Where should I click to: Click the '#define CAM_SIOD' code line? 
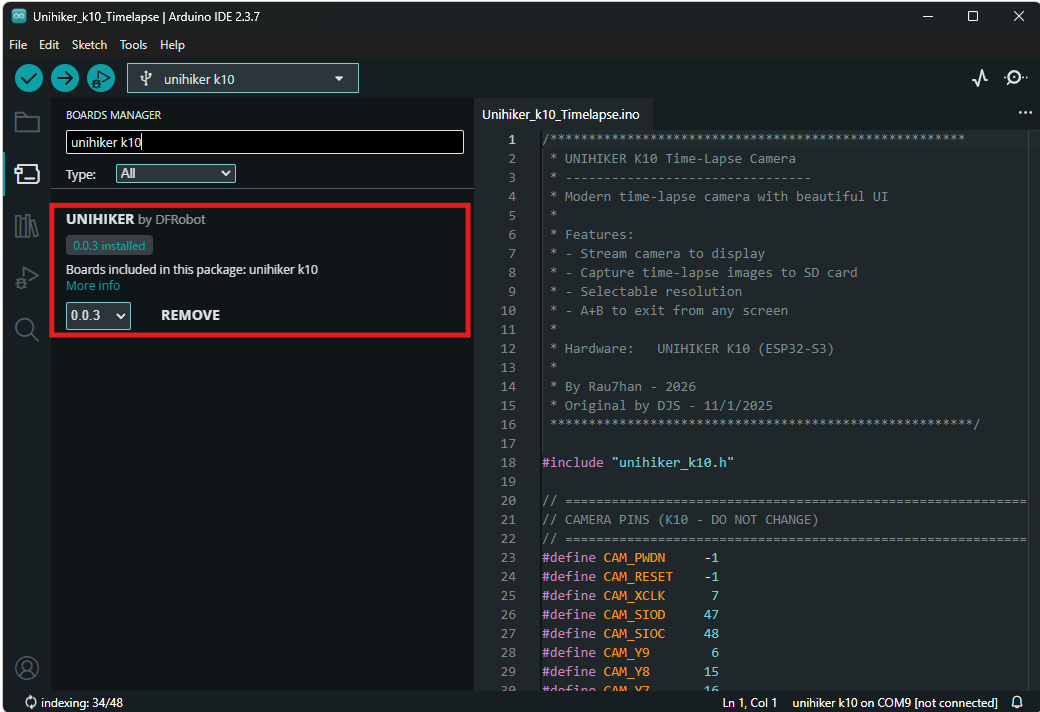coord(630,614)
